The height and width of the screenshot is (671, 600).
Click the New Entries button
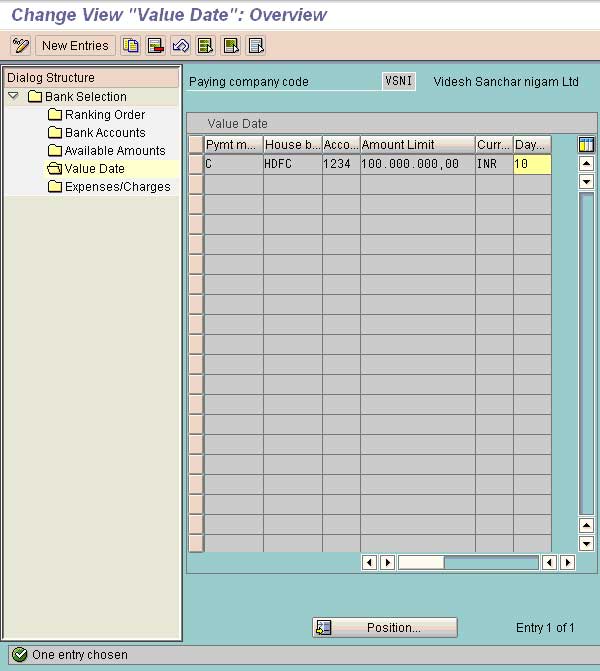click(75, 45)
